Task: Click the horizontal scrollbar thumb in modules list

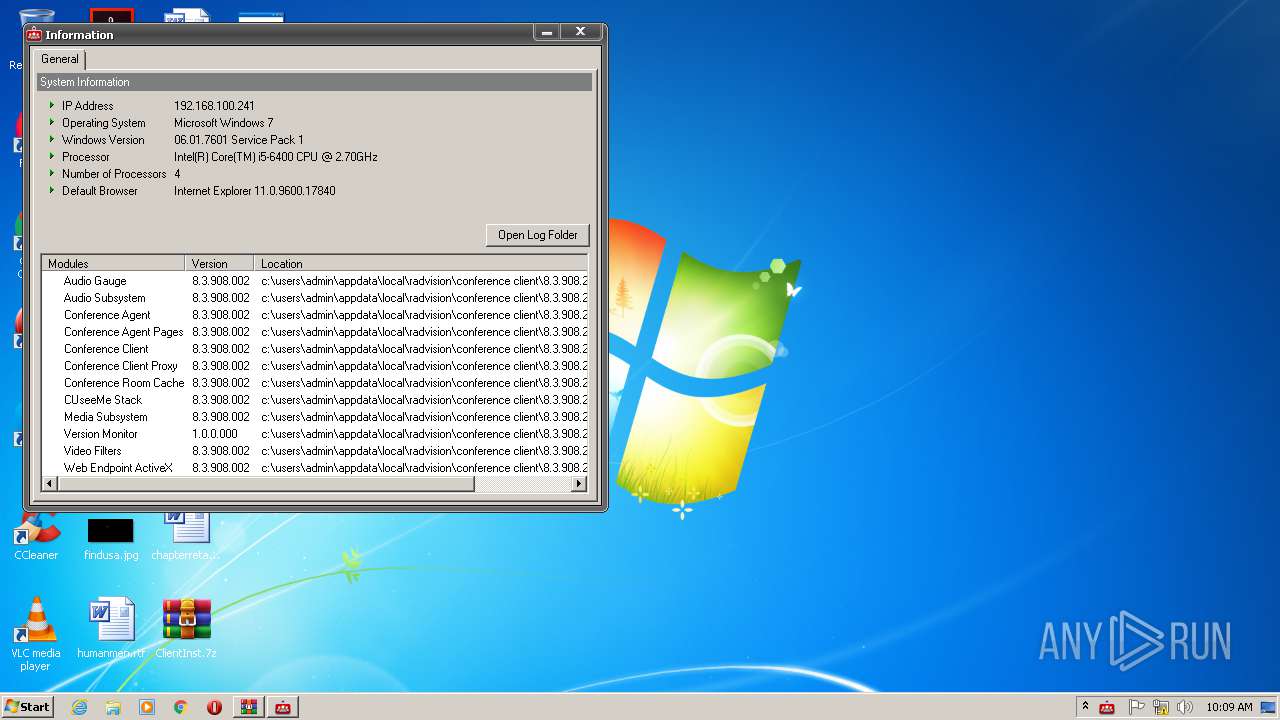Action: coord(266,484)
